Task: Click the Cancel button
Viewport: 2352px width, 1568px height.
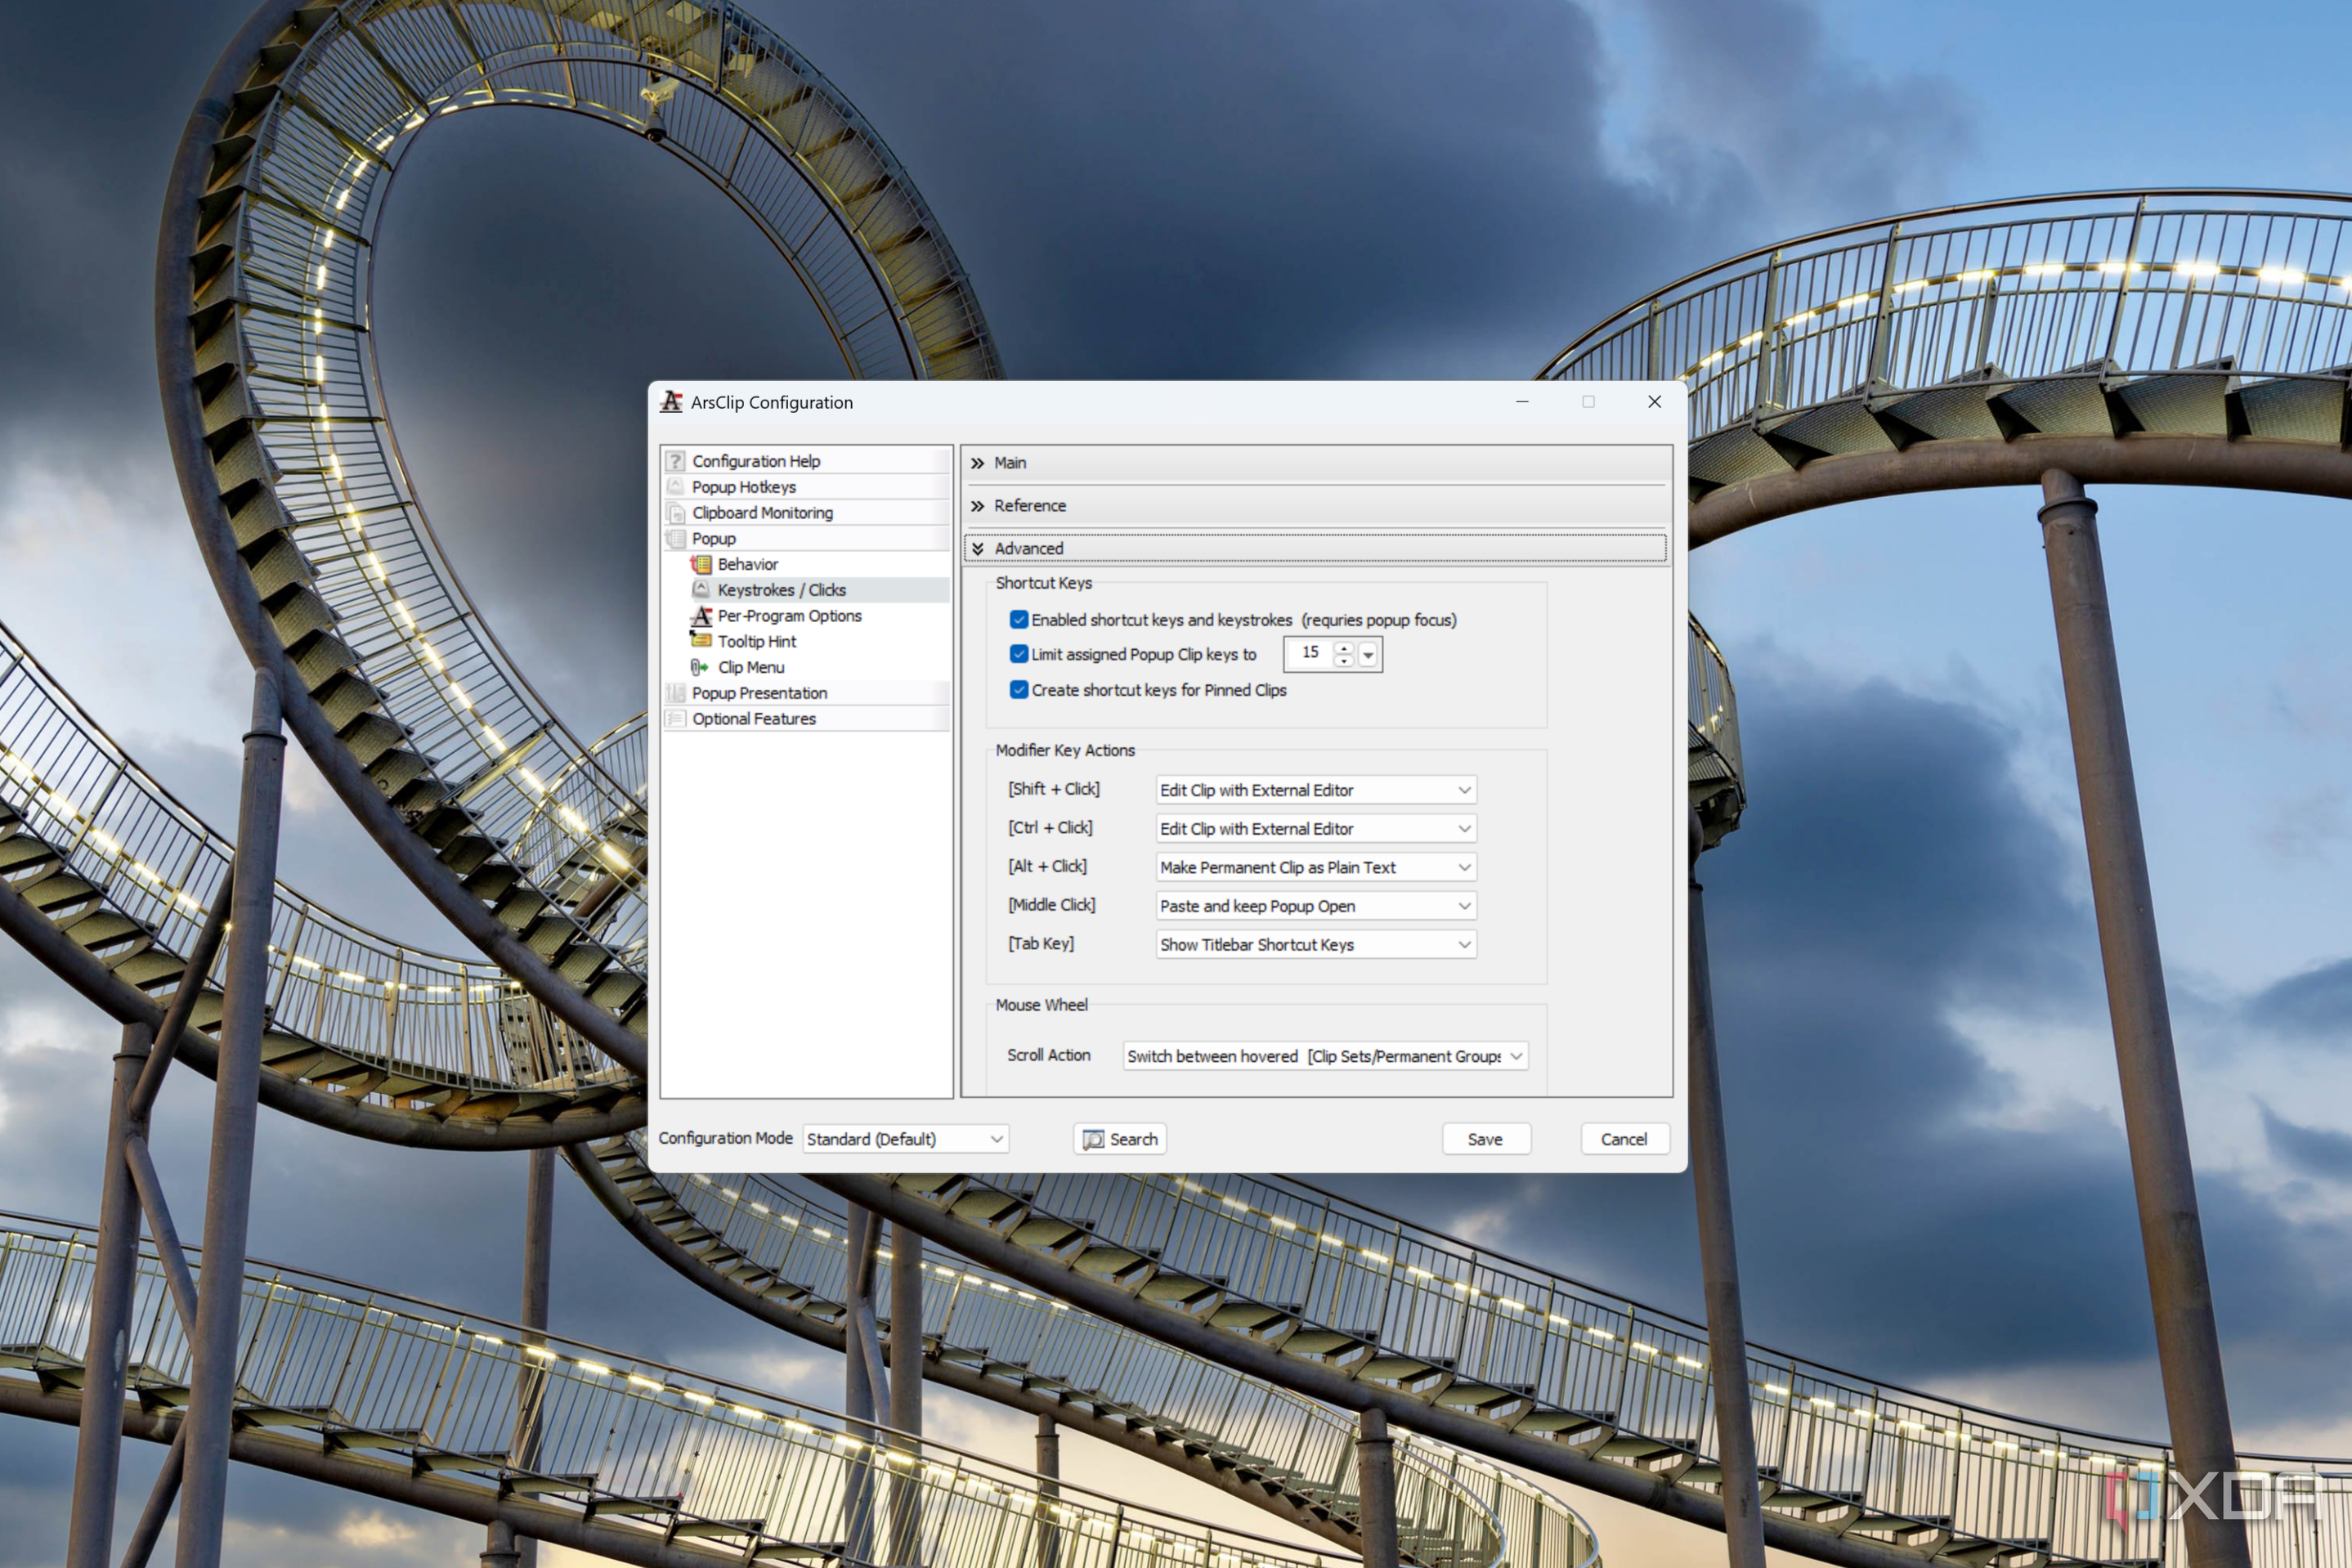Action: click(1625, 1139)
